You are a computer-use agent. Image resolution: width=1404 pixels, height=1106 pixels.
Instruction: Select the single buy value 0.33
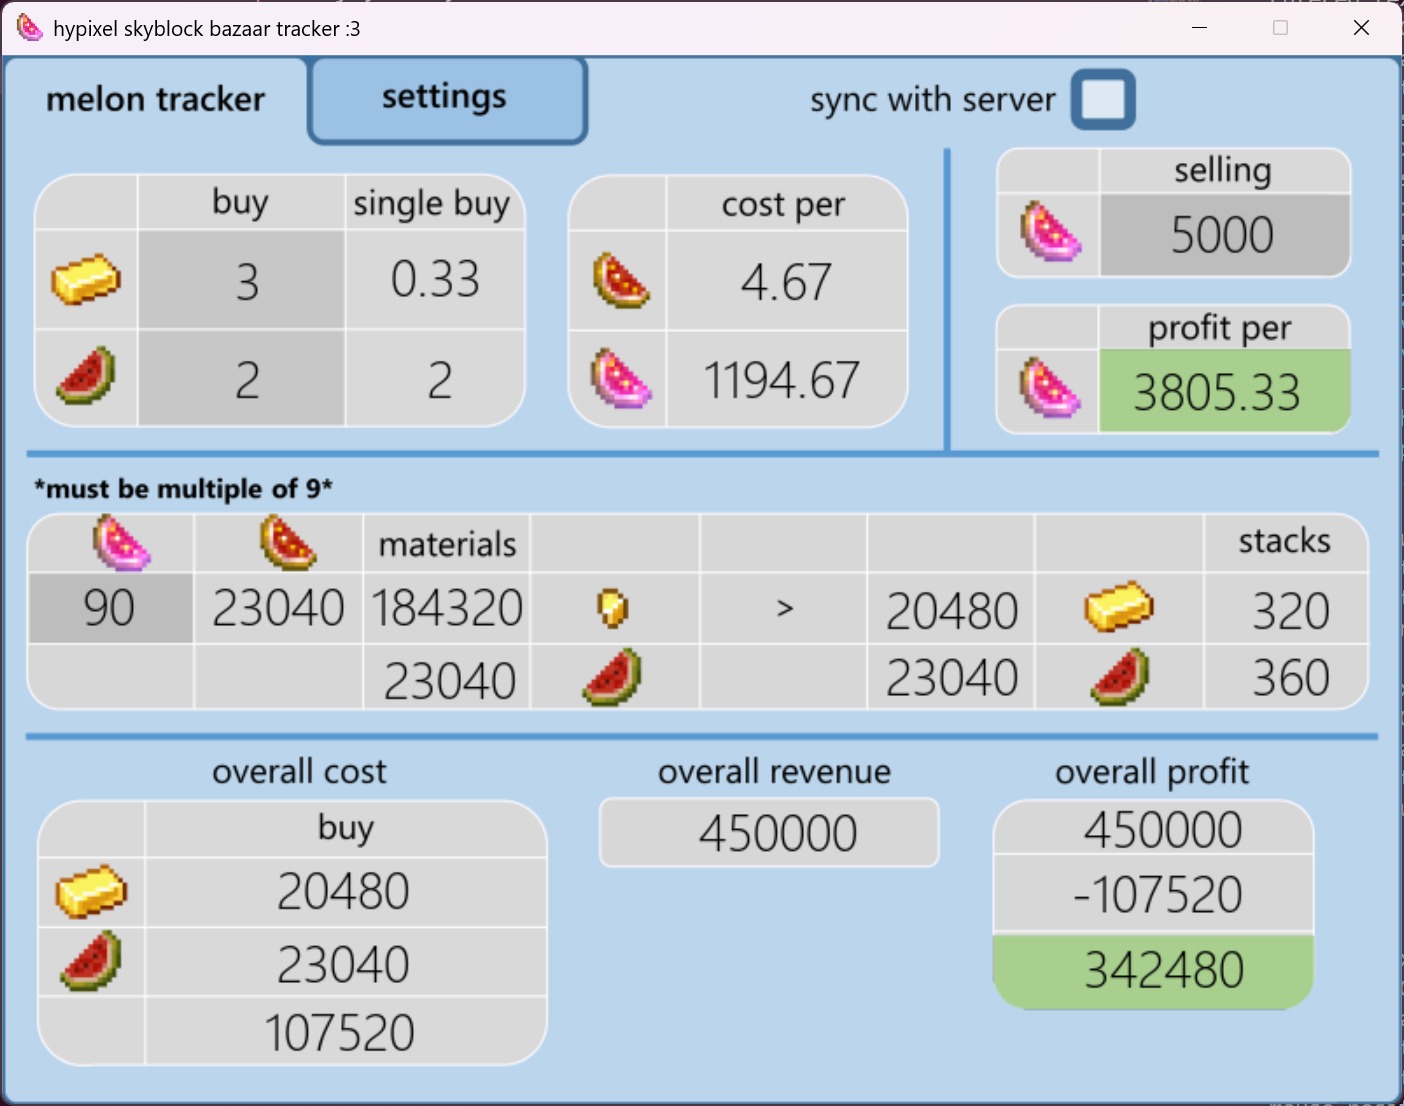click(435, 279)
